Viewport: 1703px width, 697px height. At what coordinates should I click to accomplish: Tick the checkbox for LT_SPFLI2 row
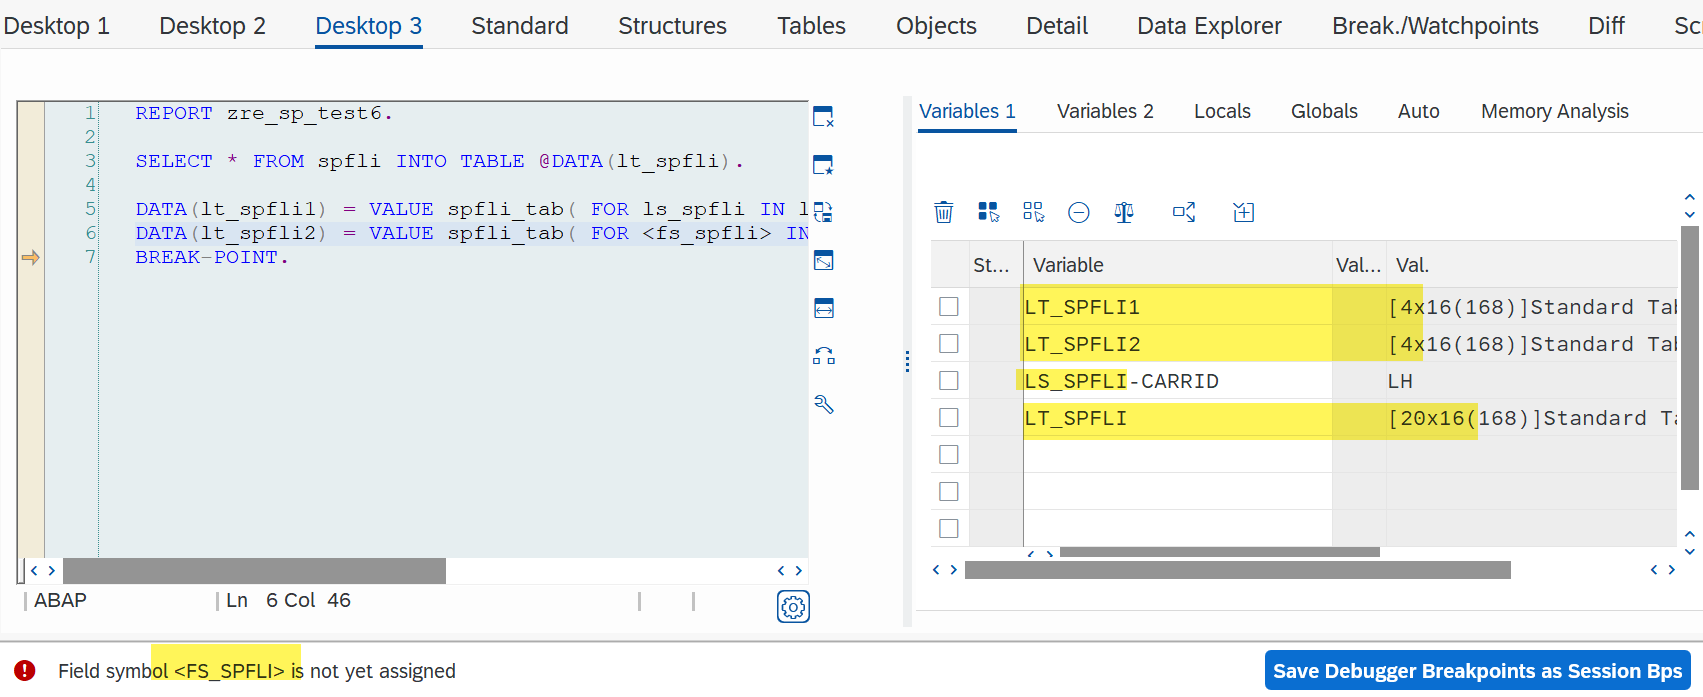tap(949, 344)
